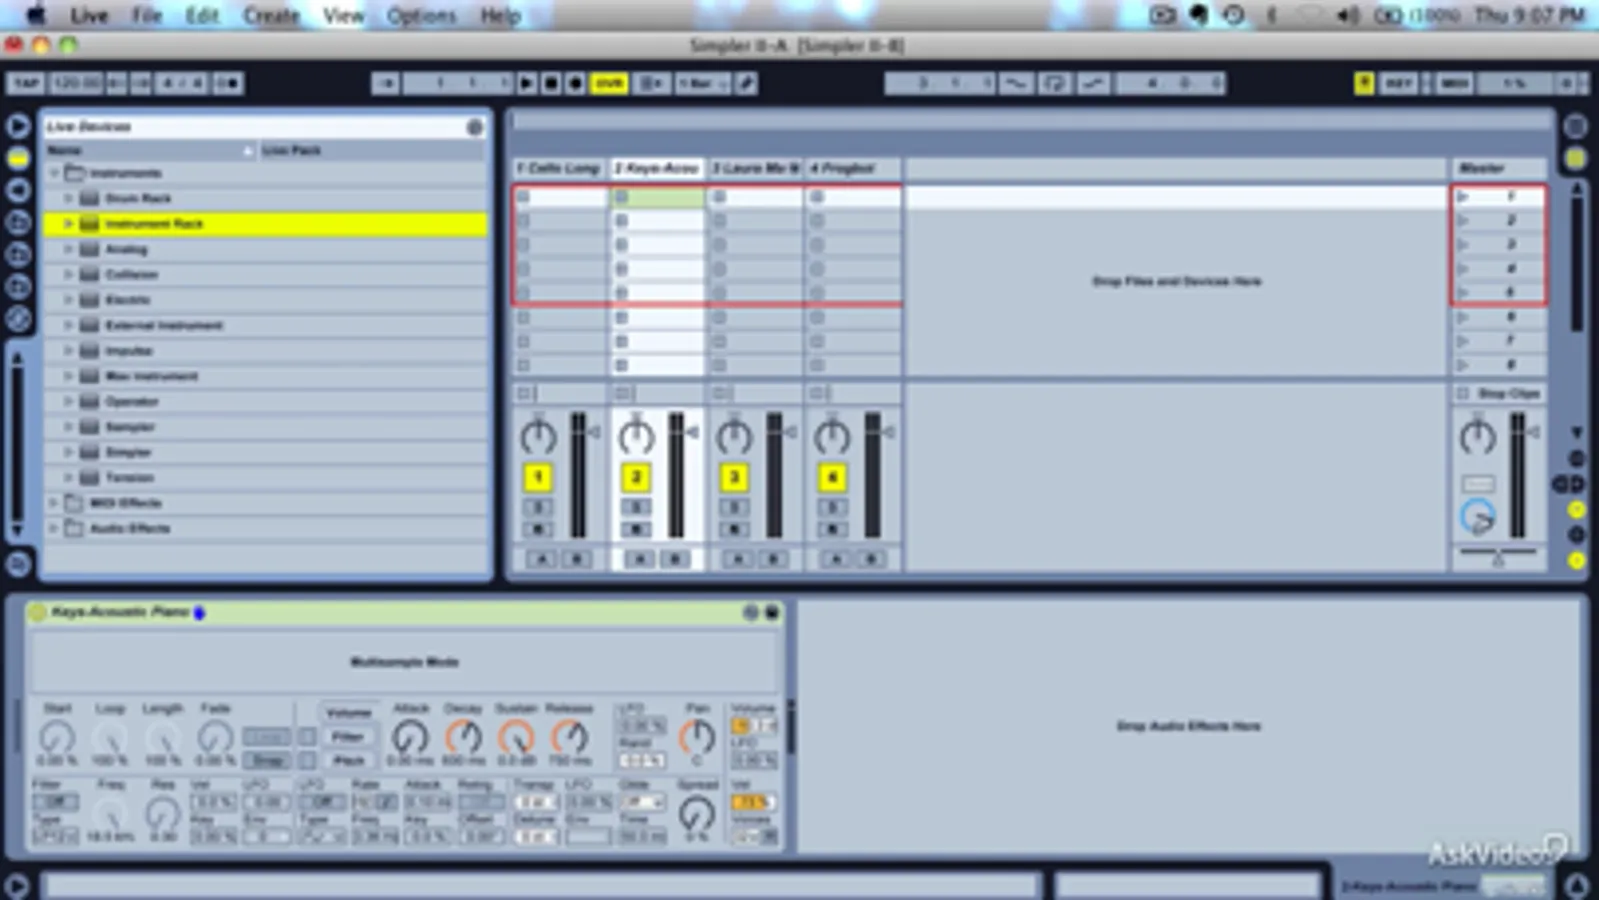
Task: Open File Browser 2 icon
Action: tap(18, 254)
